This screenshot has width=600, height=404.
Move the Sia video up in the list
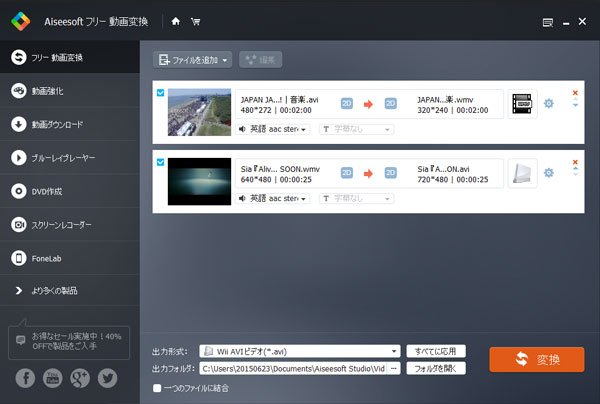click(575, 169)
